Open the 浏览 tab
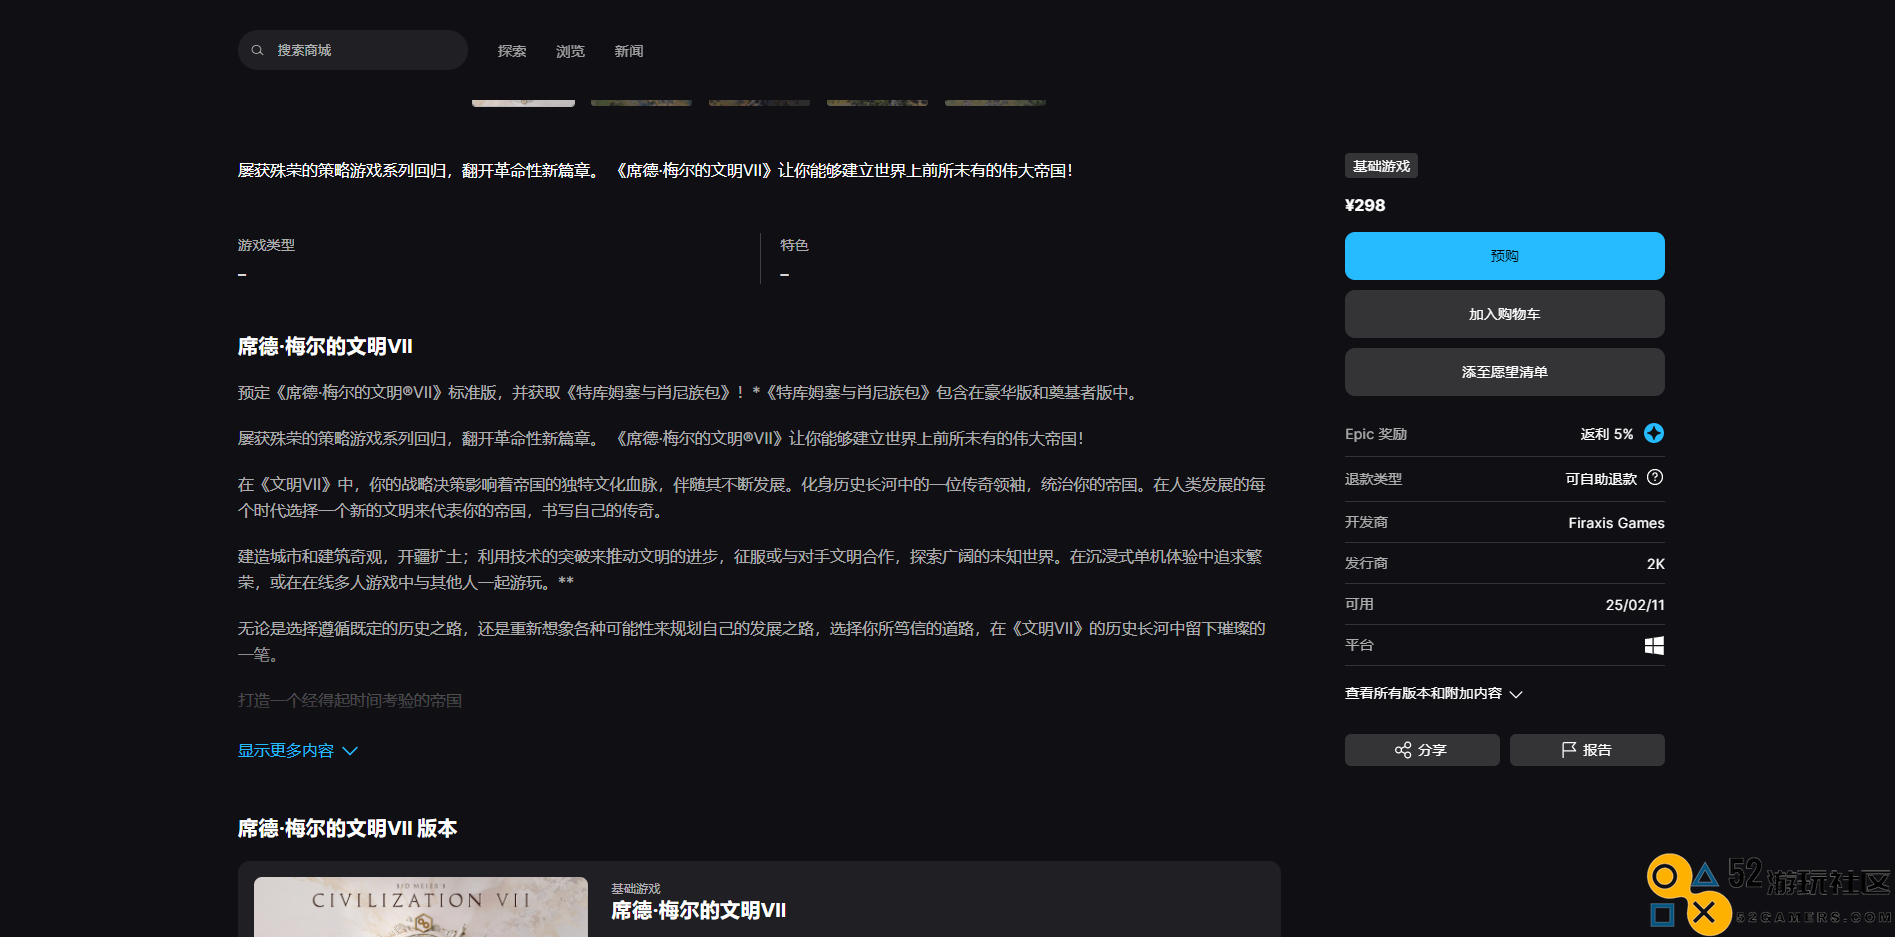 (570, 51)
